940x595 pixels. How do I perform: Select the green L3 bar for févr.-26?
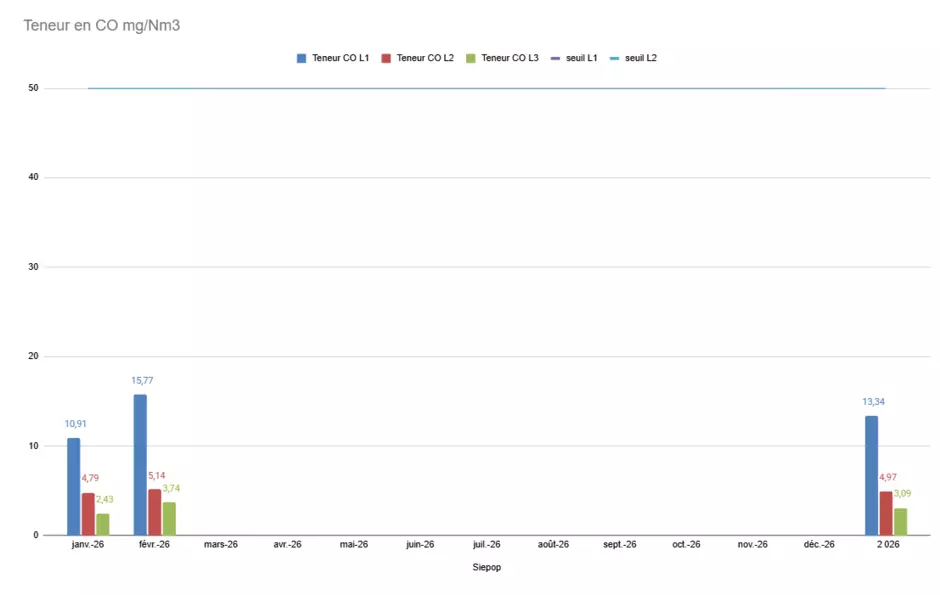169,518
